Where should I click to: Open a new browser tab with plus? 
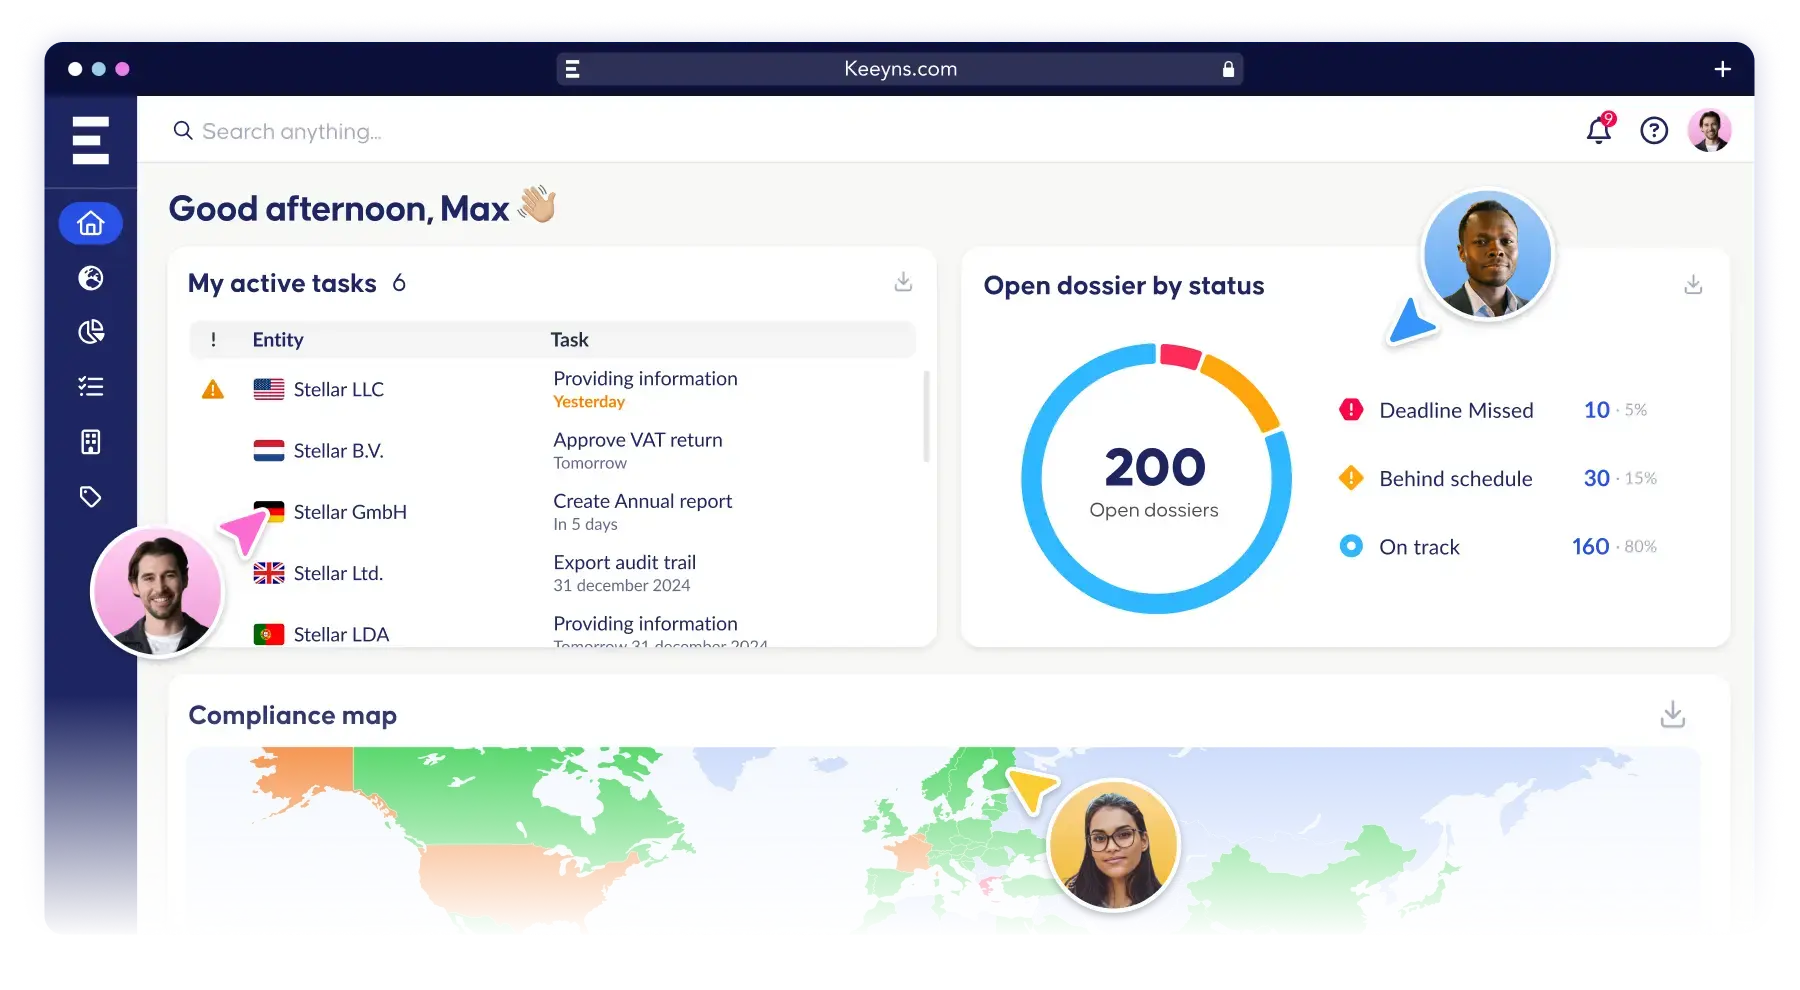coord(1722,69)
